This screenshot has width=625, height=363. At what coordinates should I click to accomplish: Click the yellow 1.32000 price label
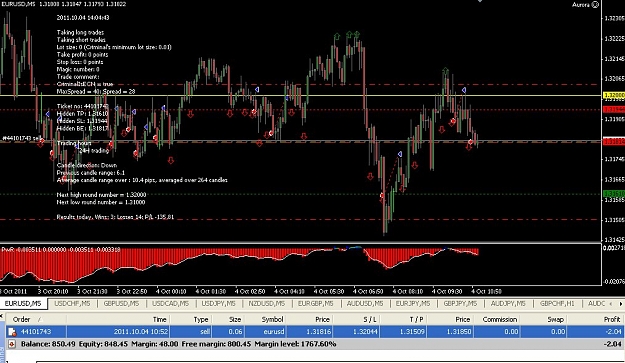coord(614,96)
